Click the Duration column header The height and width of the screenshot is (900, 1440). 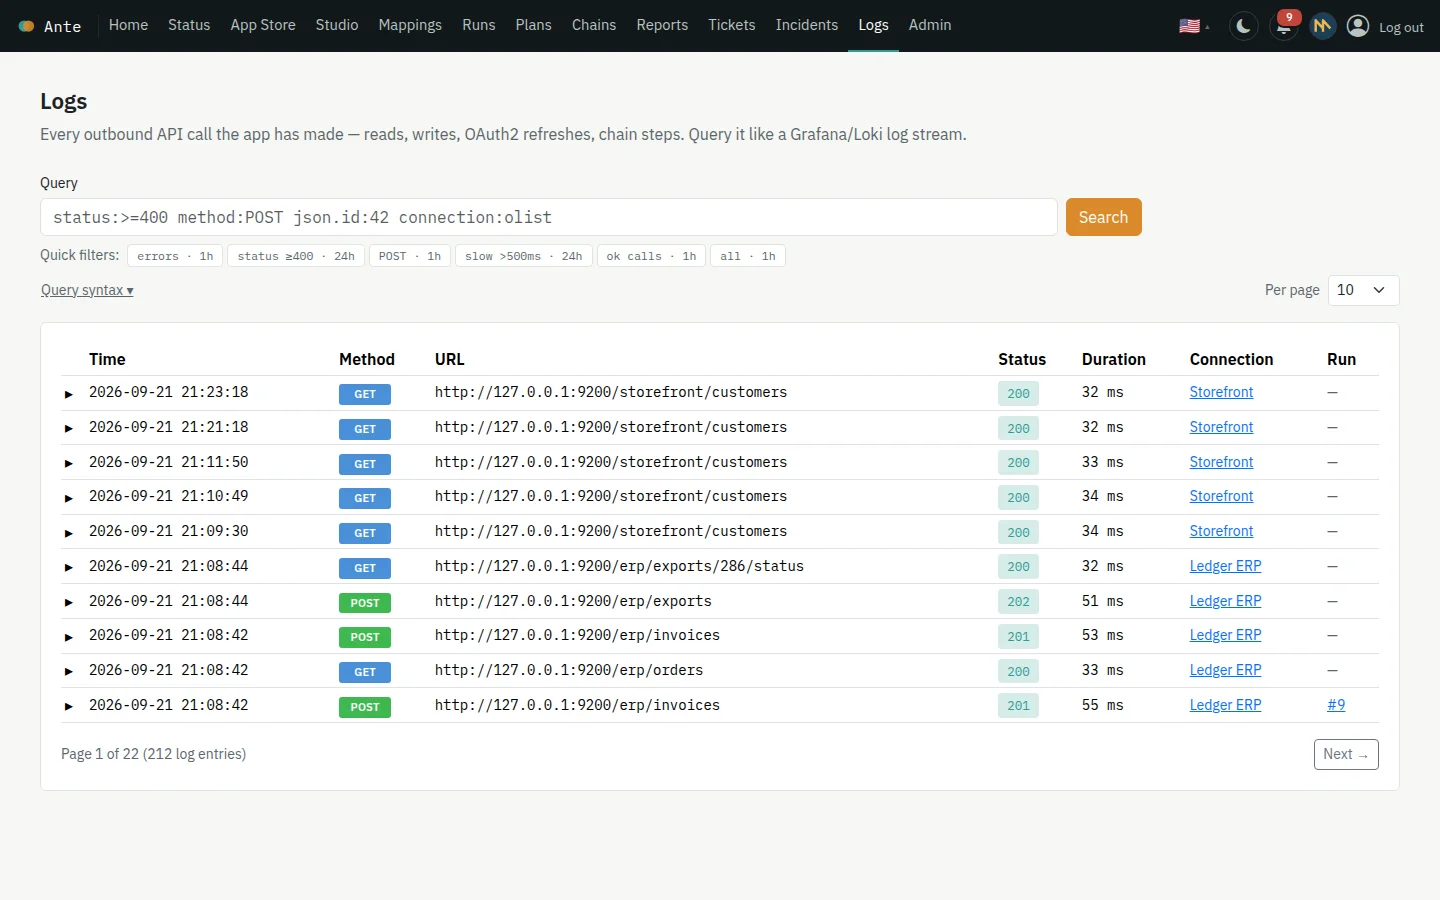[x=1113, y=359]
